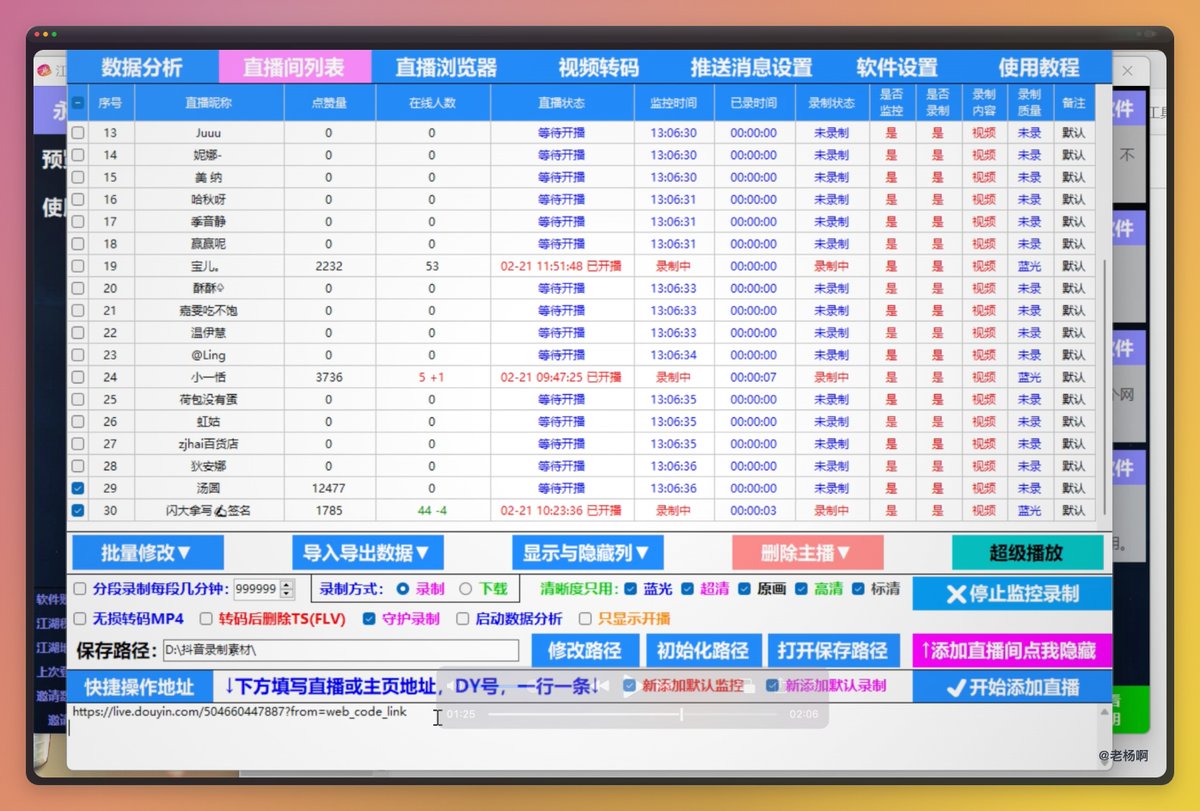The image size is (1200, 811).
Task: Click the 保存路径 path input field
Action: coord(341,651)
